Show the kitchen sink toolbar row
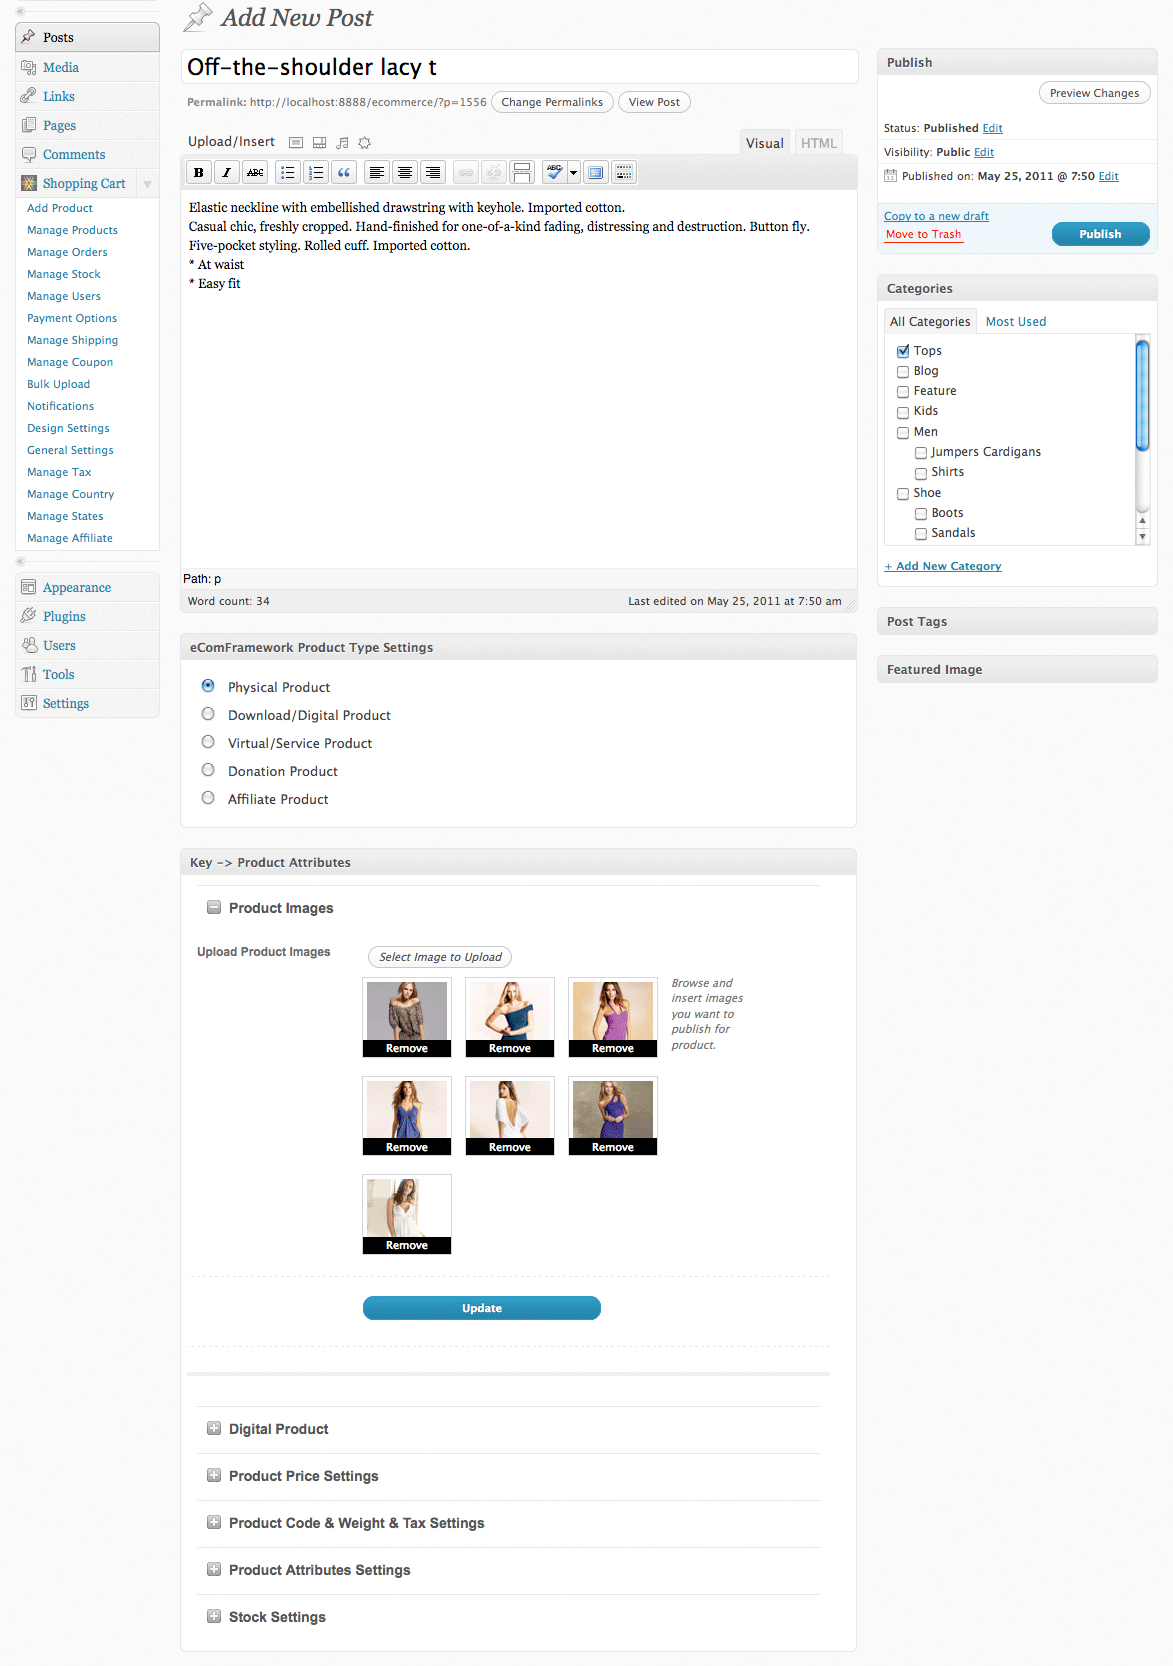The image size is (1173, 1666). 624,173
